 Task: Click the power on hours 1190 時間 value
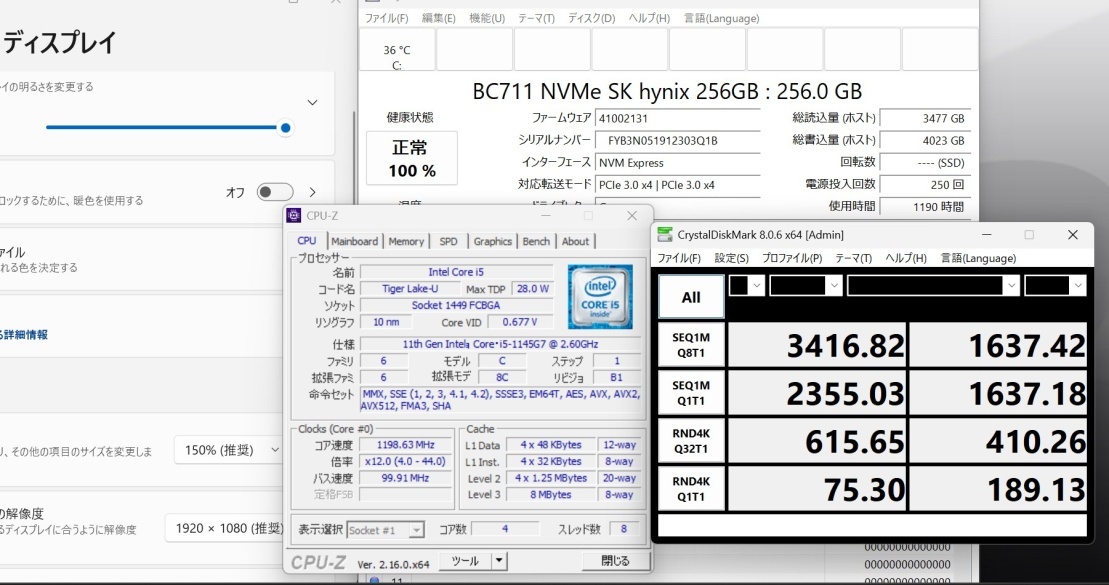coord(925,207)
